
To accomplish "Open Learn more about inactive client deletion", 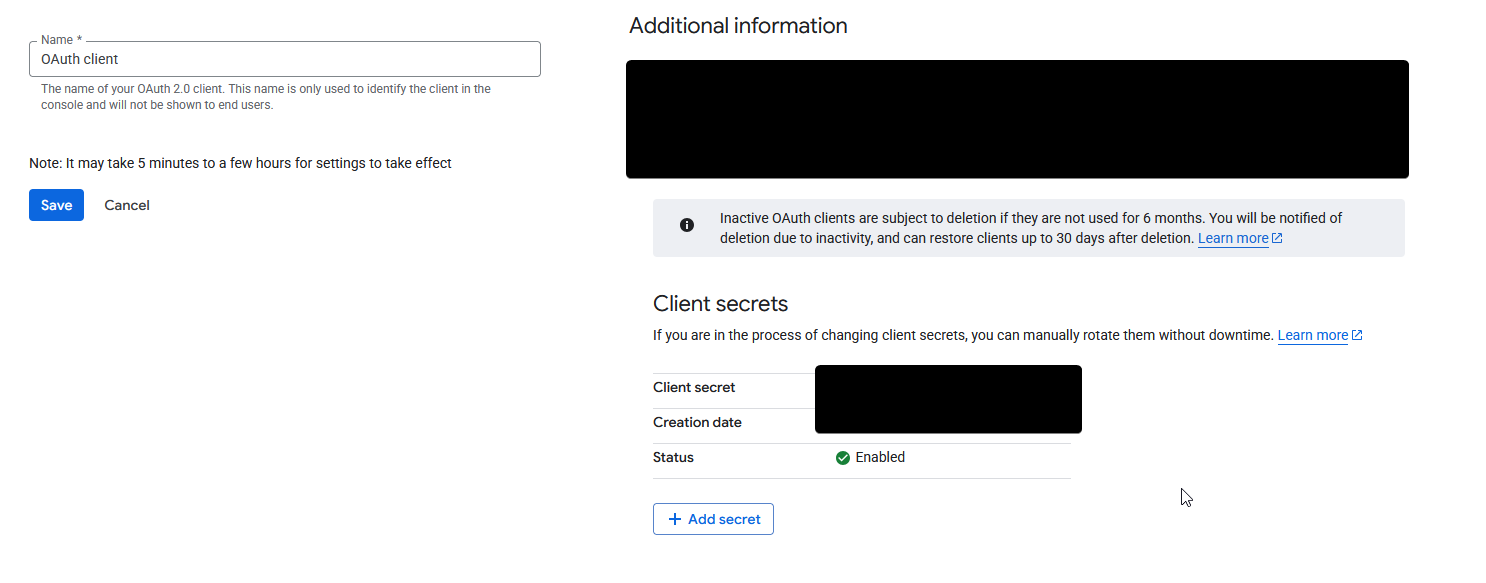I will [1233, 238].
